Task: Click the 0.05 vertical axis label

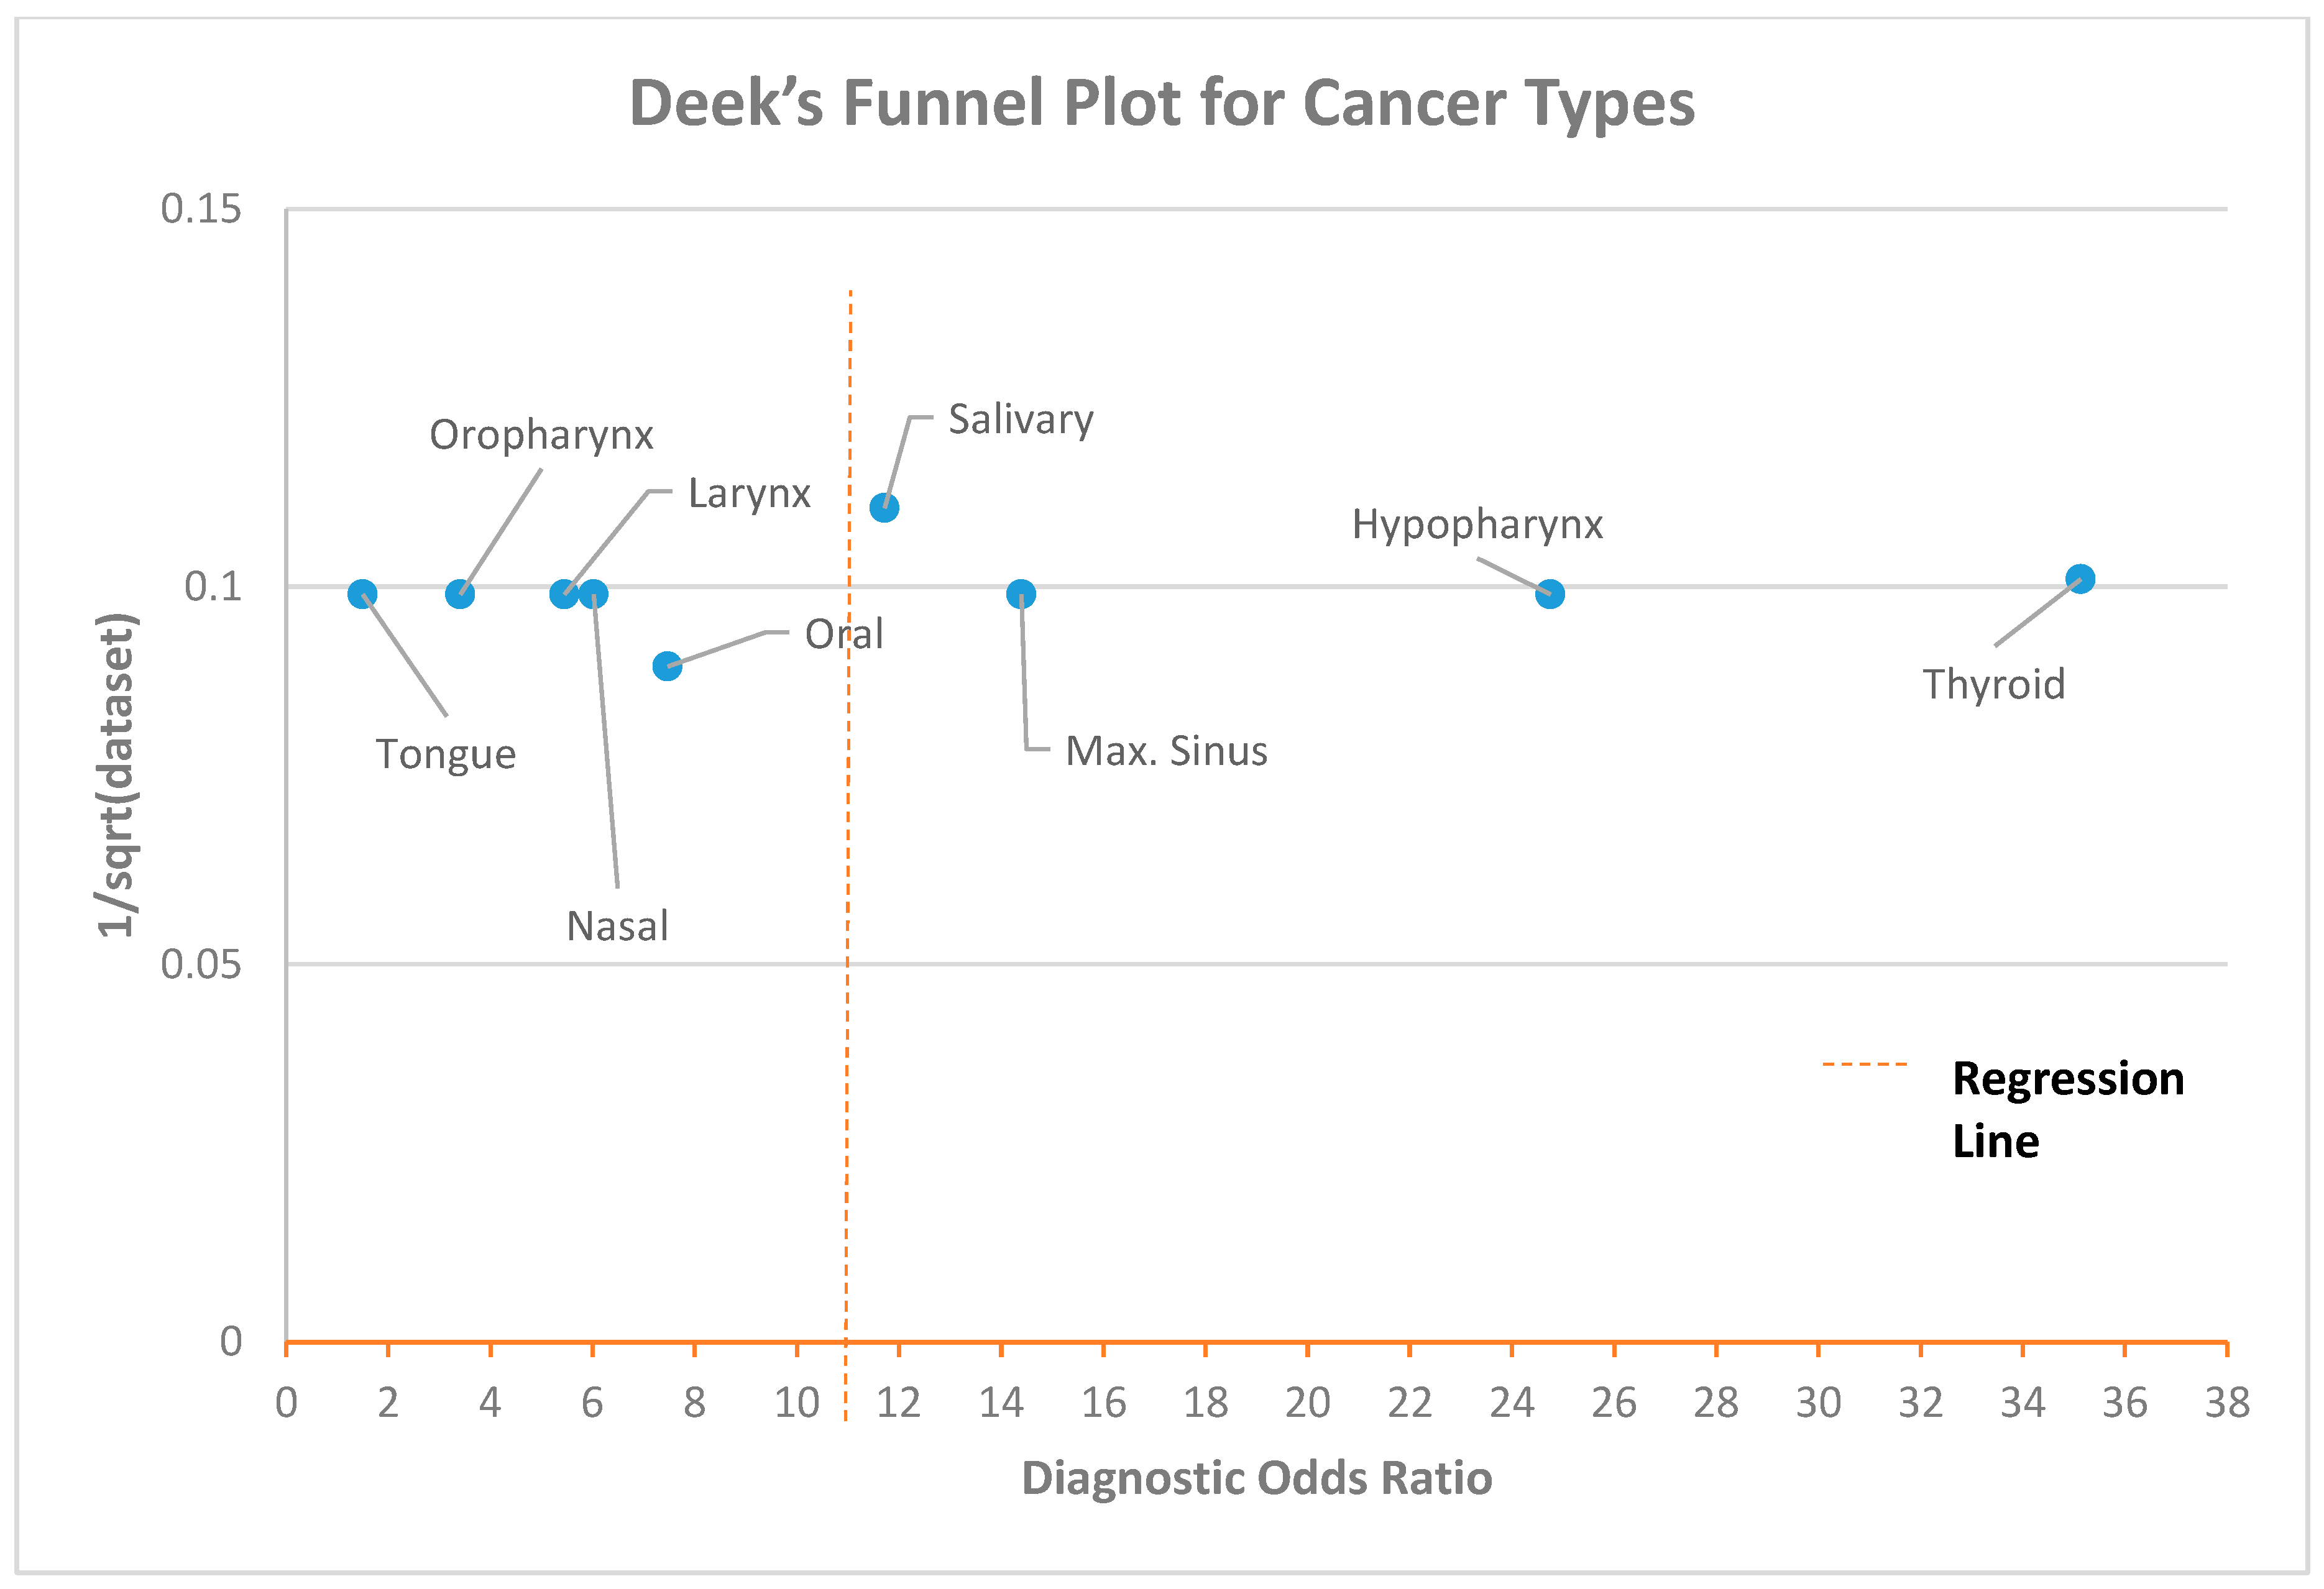Action: coord(201,964)
